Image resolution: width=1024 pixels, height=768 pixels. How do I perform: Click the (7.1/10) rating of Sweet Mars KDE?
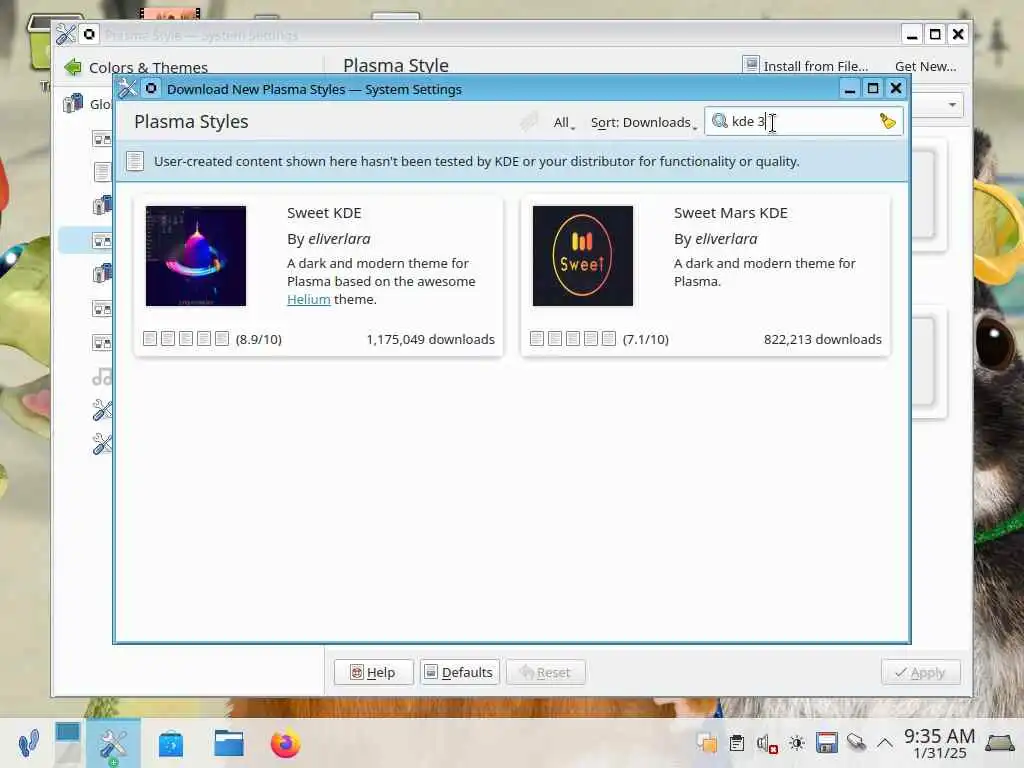pos(646,340)
